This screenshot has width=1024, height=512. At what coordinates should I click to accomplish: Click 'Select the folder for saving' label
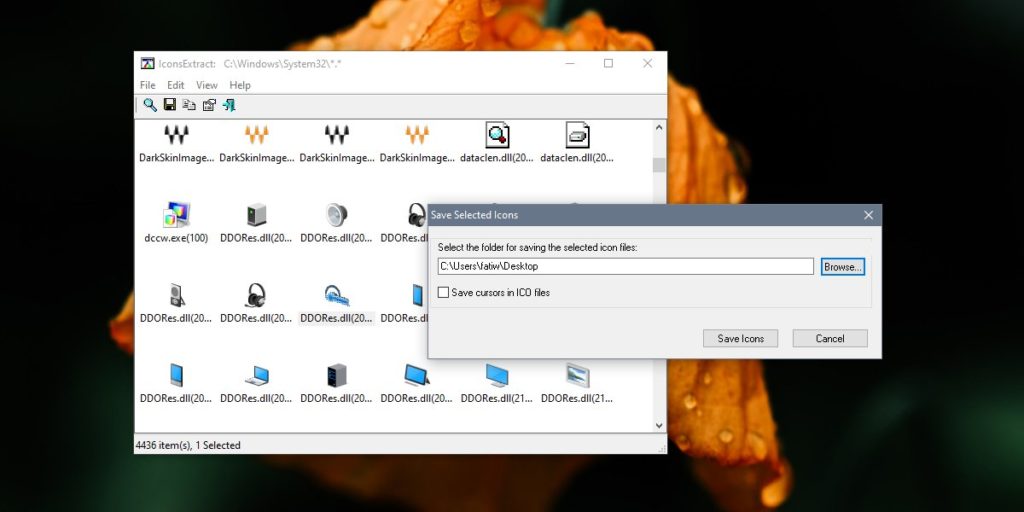click(x=537, y=248)
